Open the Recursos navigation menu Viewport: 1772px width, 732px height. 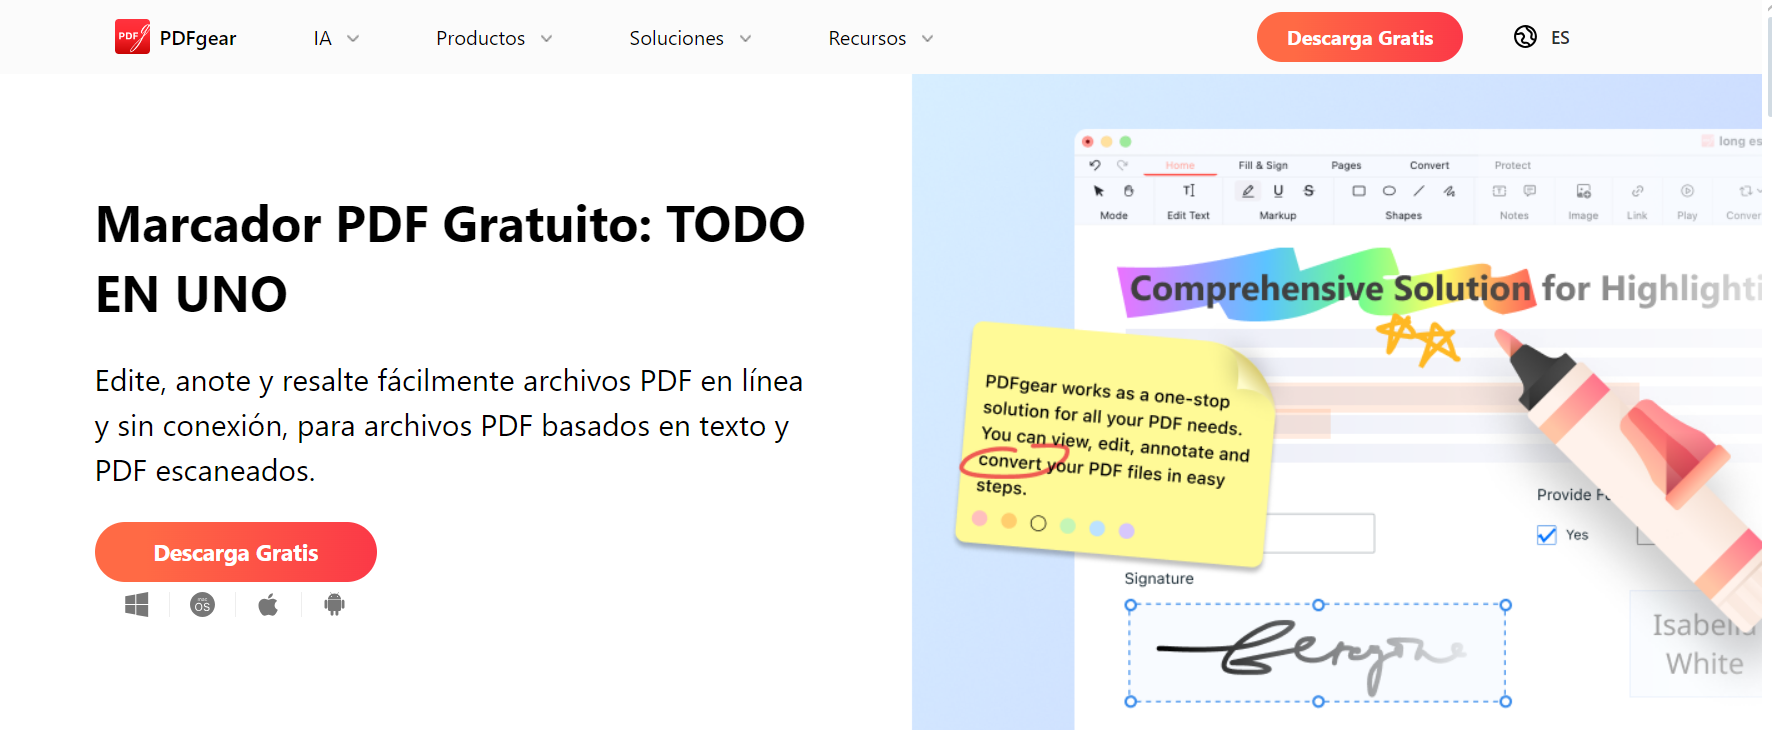point(867,38)
